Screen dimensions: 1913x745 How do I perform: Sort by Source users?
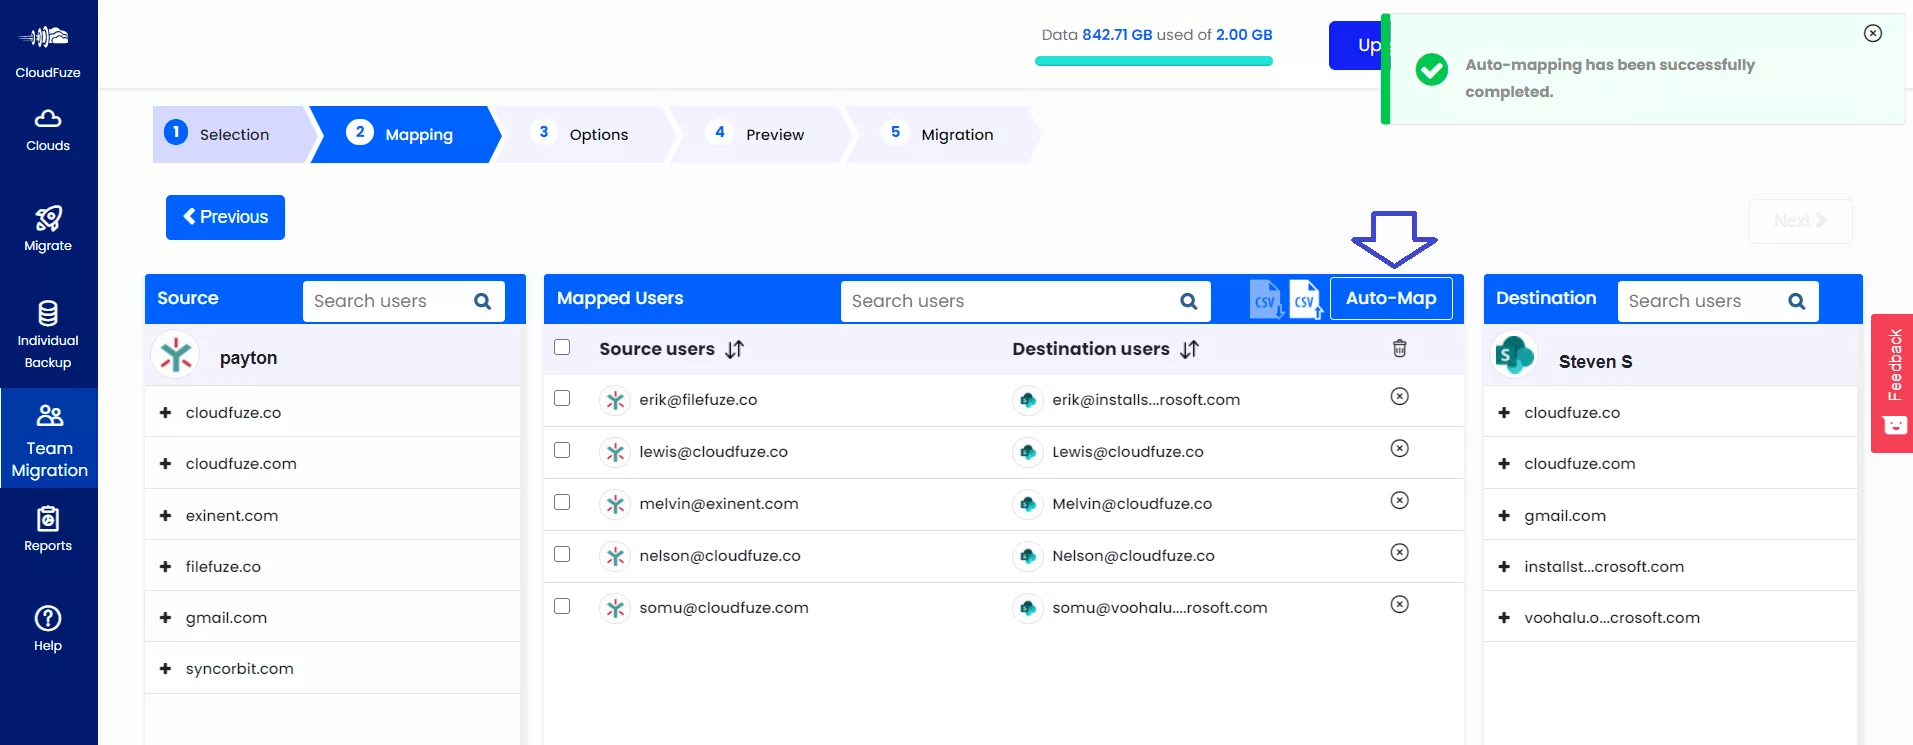[x=735, y=349]
